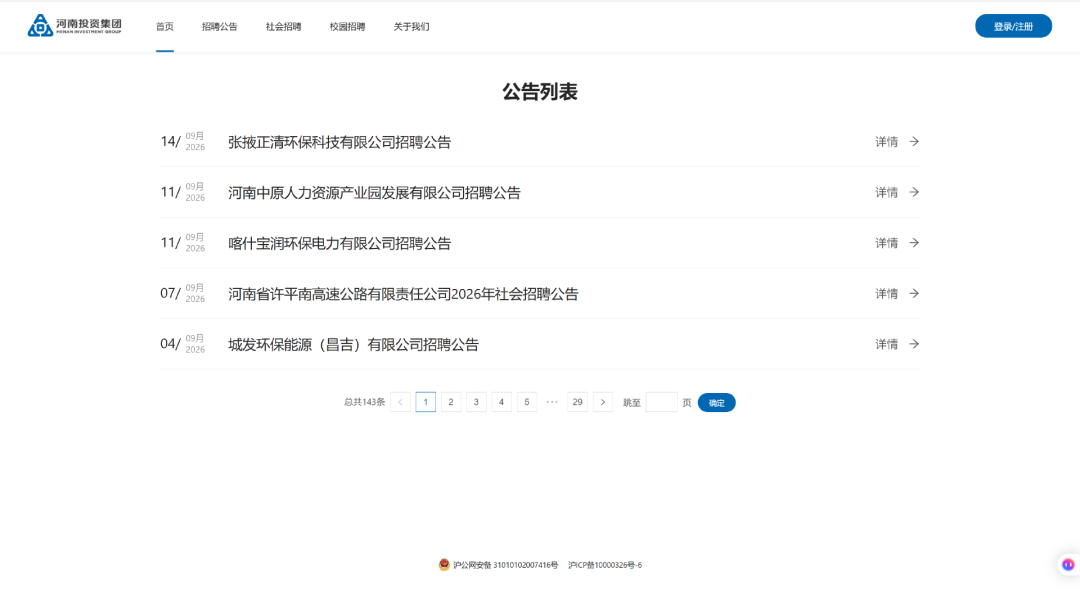
Task: Focus the 跳至 page number input
Action: 661,402
